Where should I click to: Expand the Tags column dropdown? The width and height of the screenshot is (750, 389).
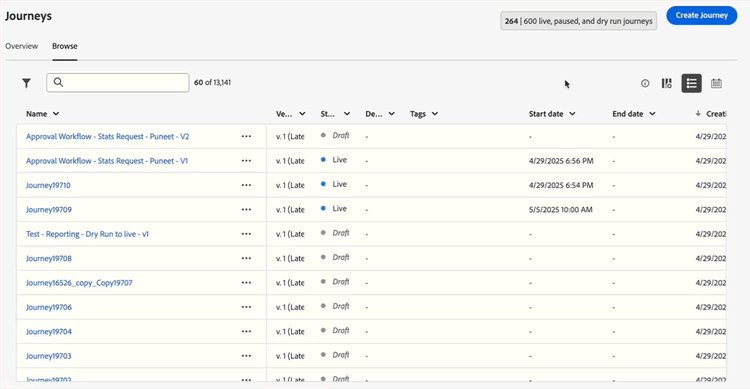click(x=435, y=114)
